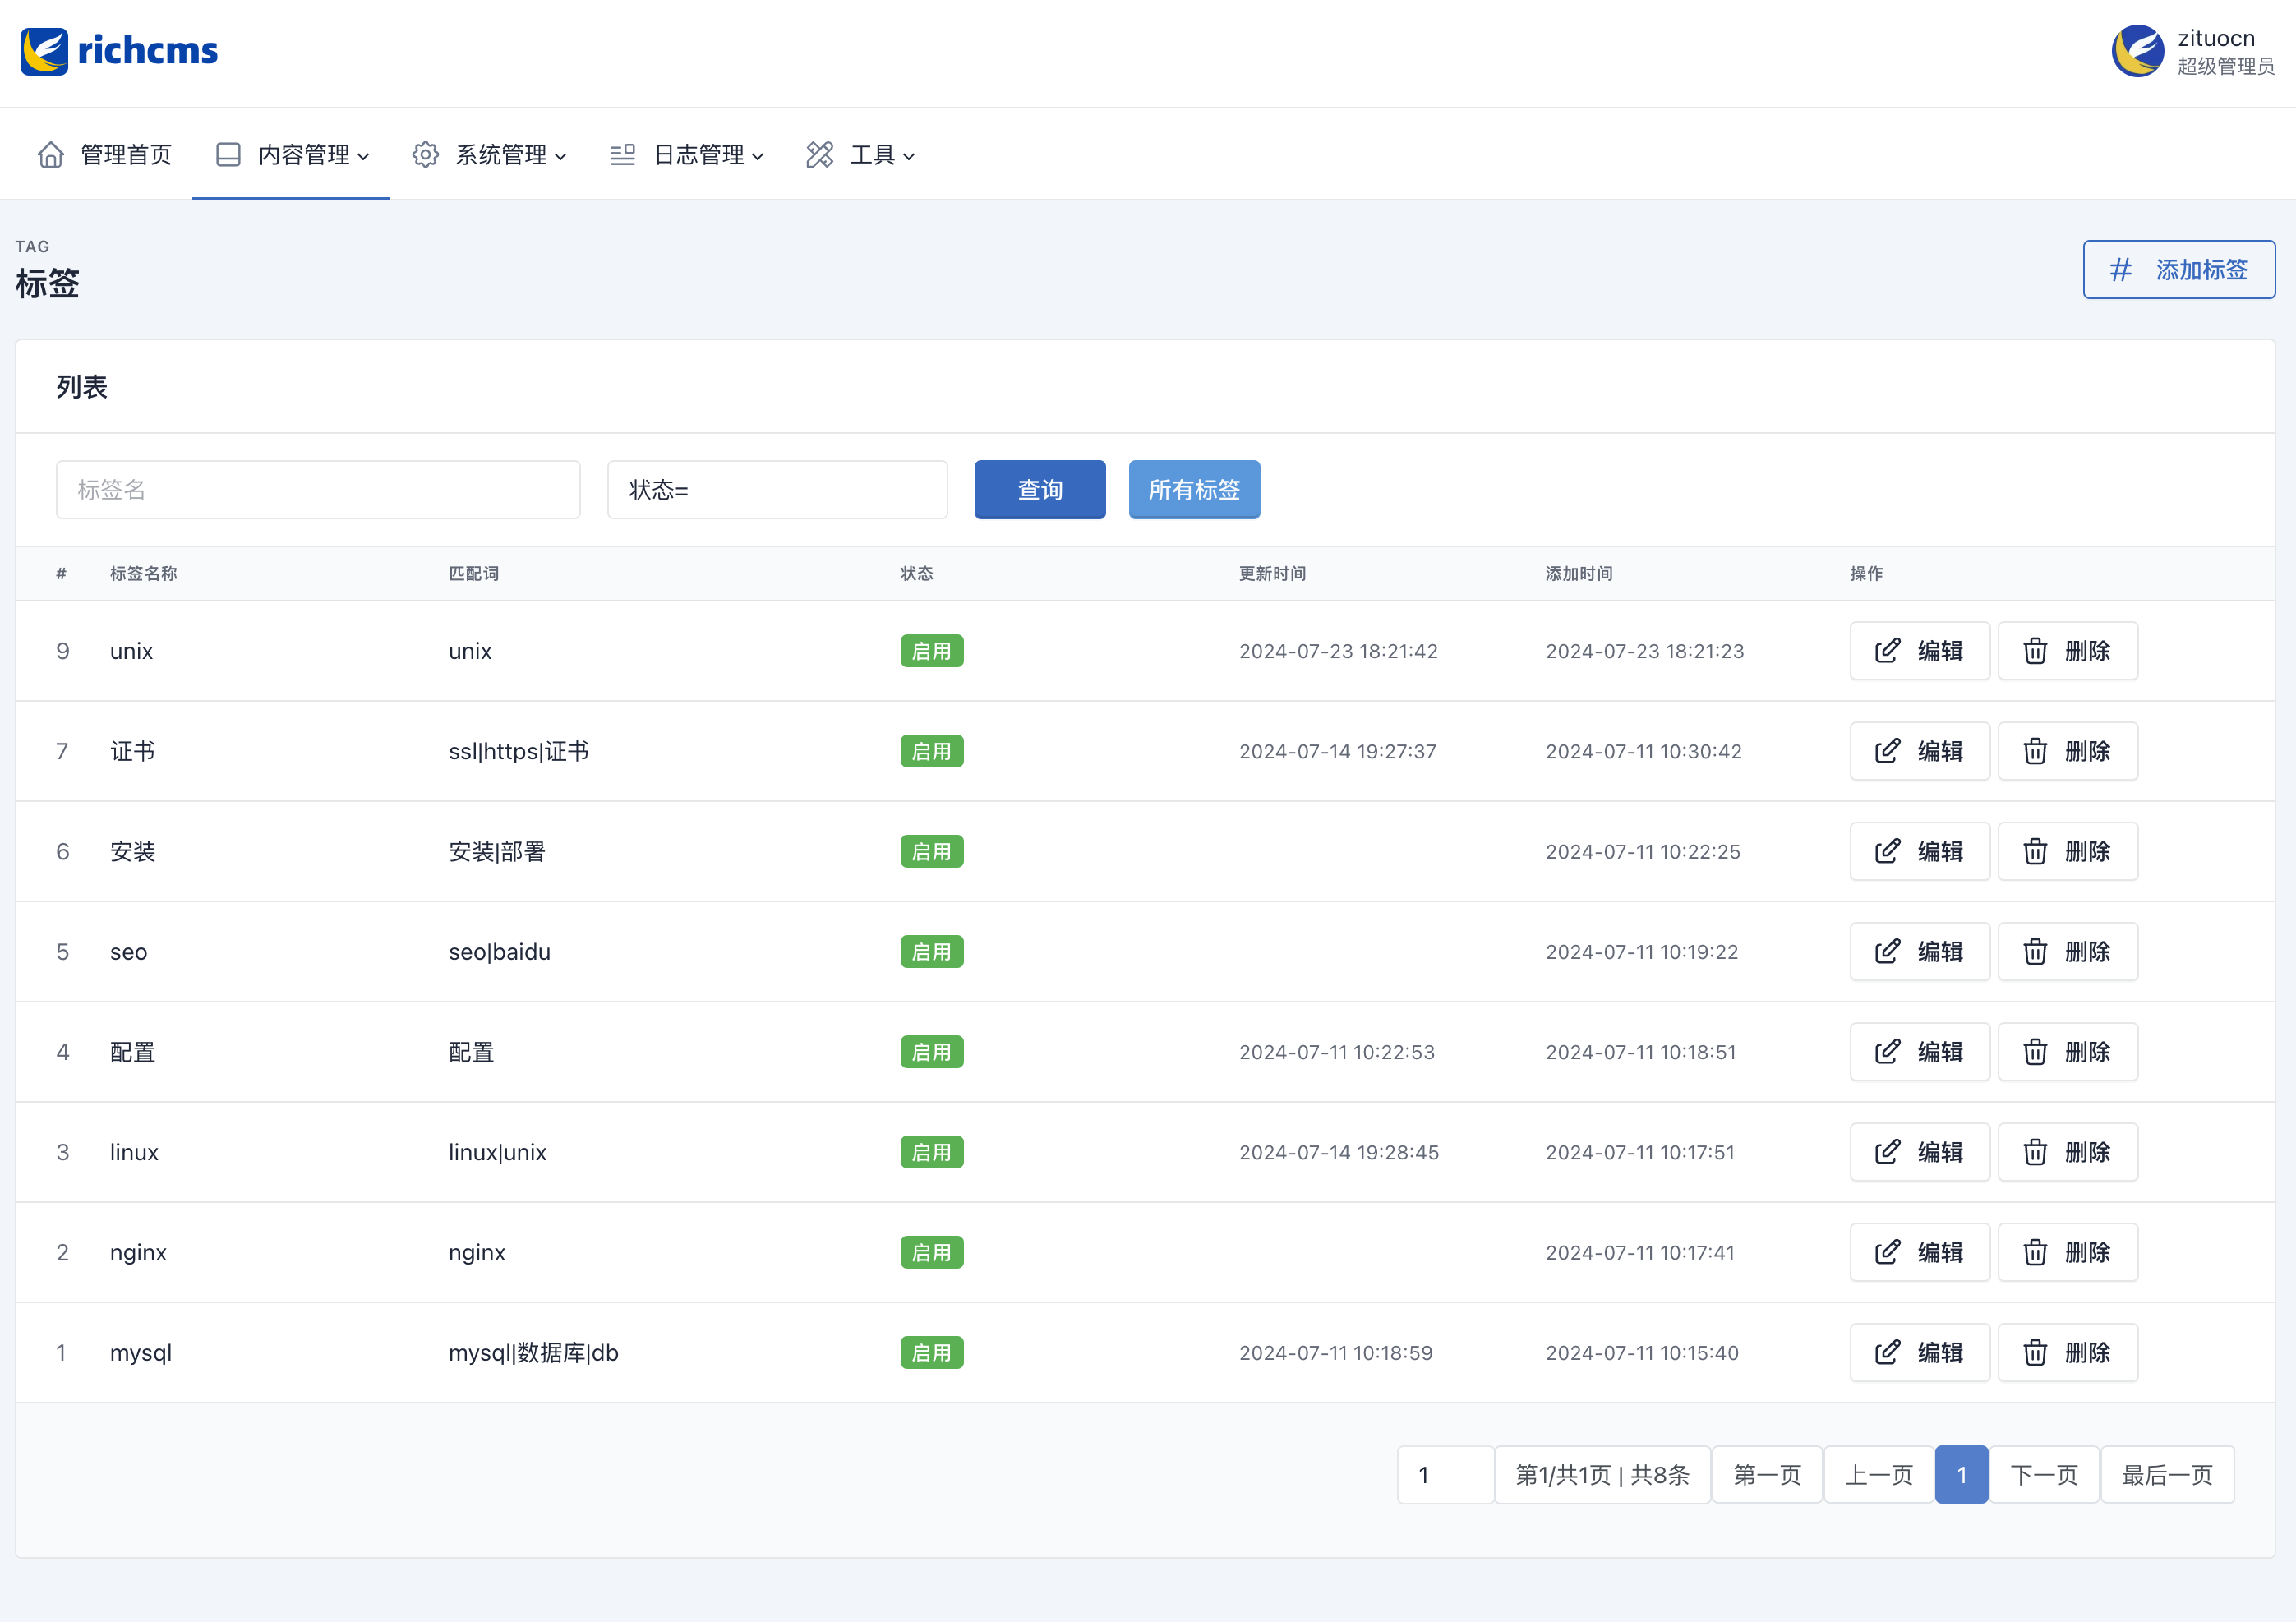Click the 启用 status badge for nginx
The height and width of the screenshot is (1622, 2296).
[x=931, y=1252]
